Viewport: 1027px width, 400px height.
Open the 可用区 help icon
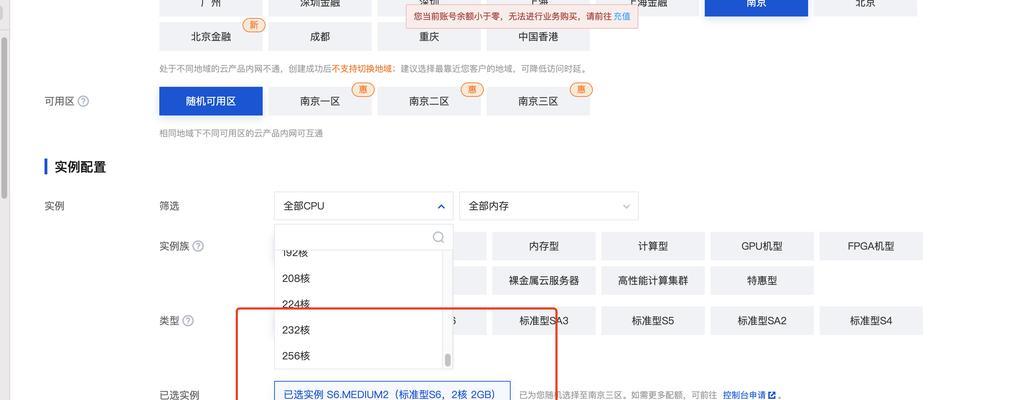click(x=83, y=101)
